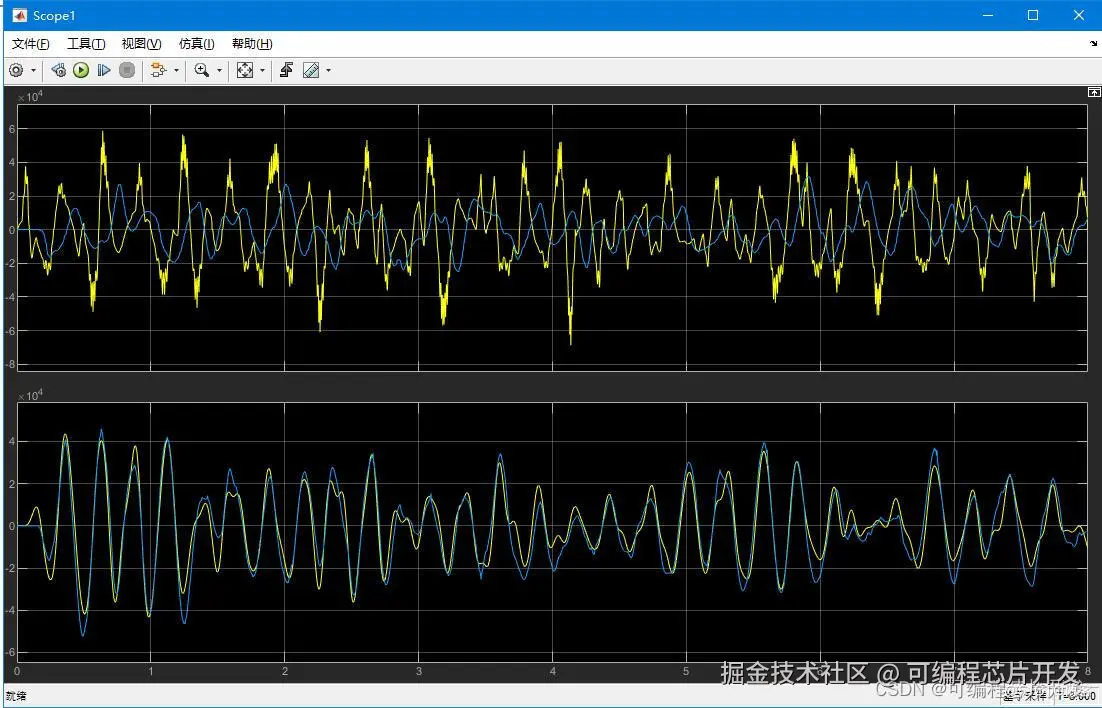Viewport: 1102px width, 708px height.
Task: Run the simulation with the green play button
Action: click(x=81, y=70)
